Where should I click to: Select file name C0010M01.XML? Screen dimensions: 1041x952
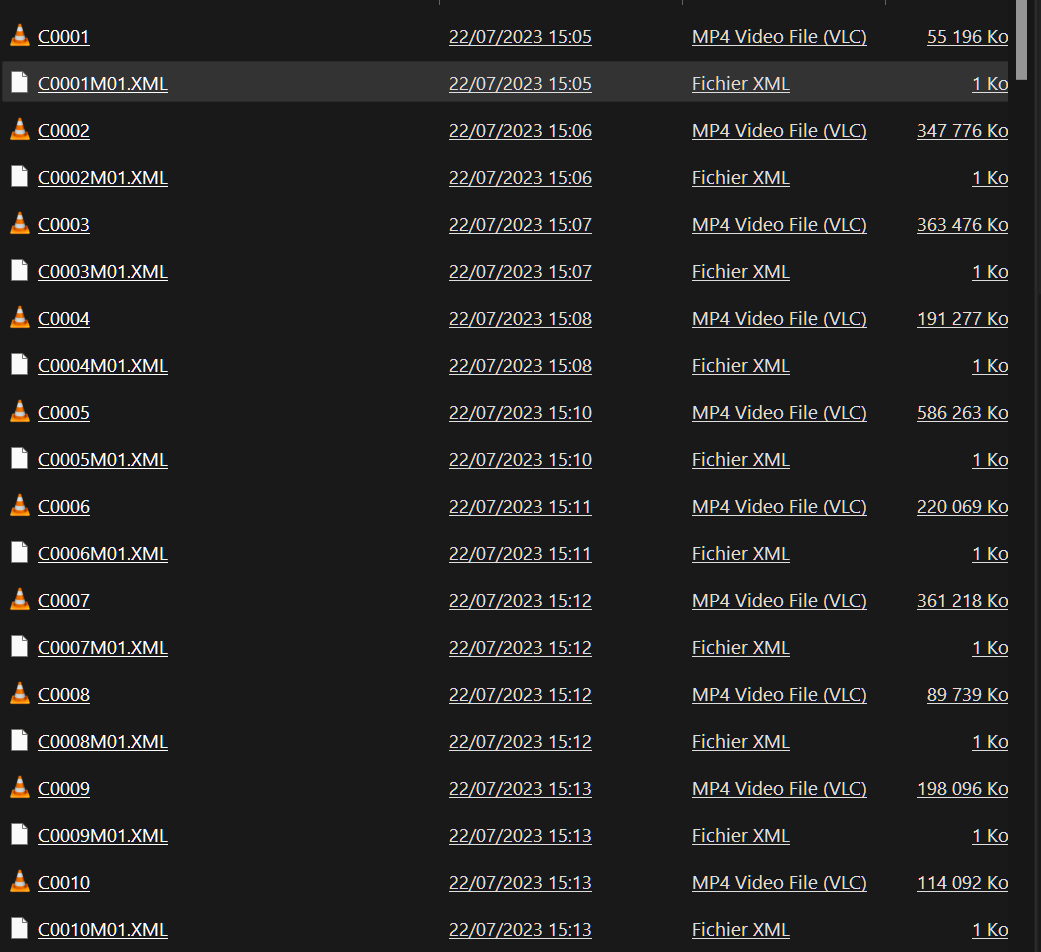pyautogui.click(x=102, y=930)
